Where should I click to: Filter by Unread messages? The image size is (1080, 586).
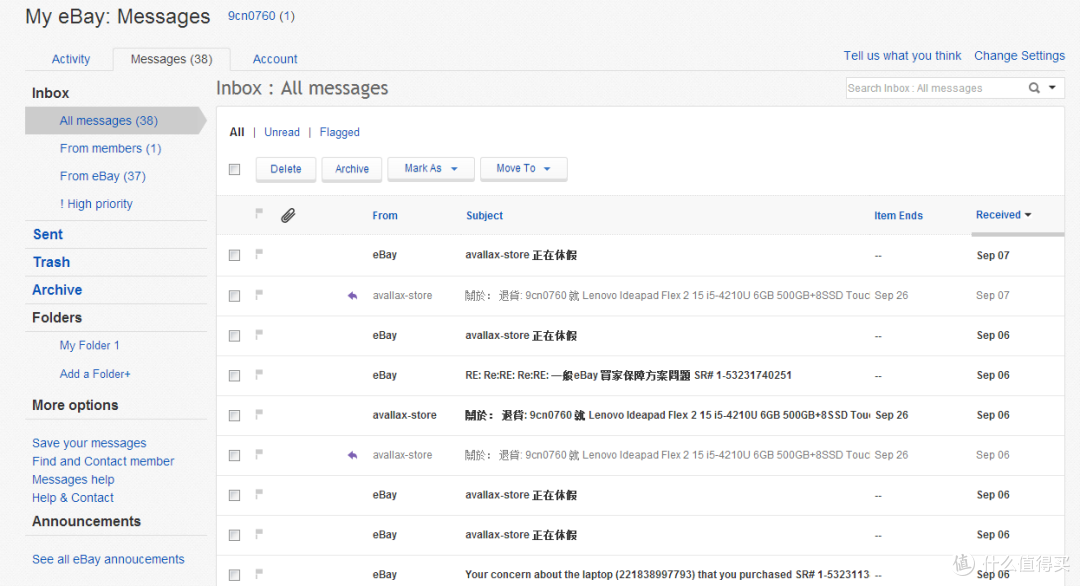[x=282, y=132]
